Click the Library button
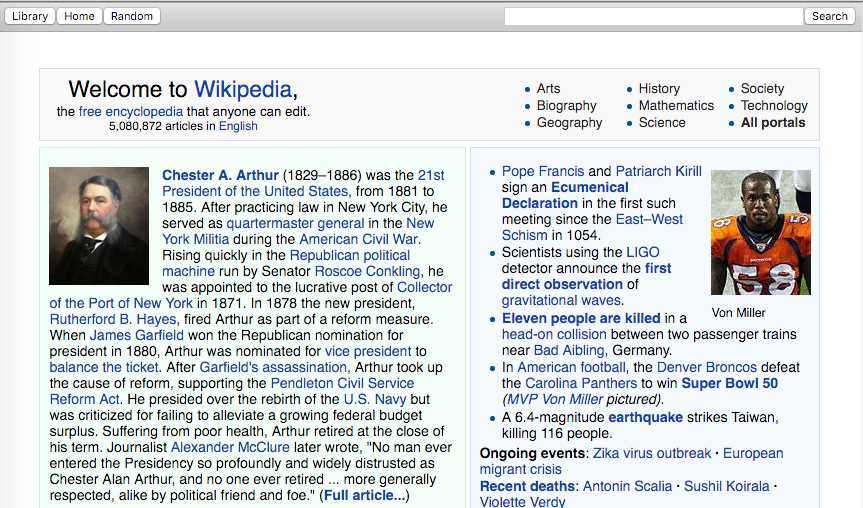The height and width of the screenshot is (508, 863). tap(30, 16)
